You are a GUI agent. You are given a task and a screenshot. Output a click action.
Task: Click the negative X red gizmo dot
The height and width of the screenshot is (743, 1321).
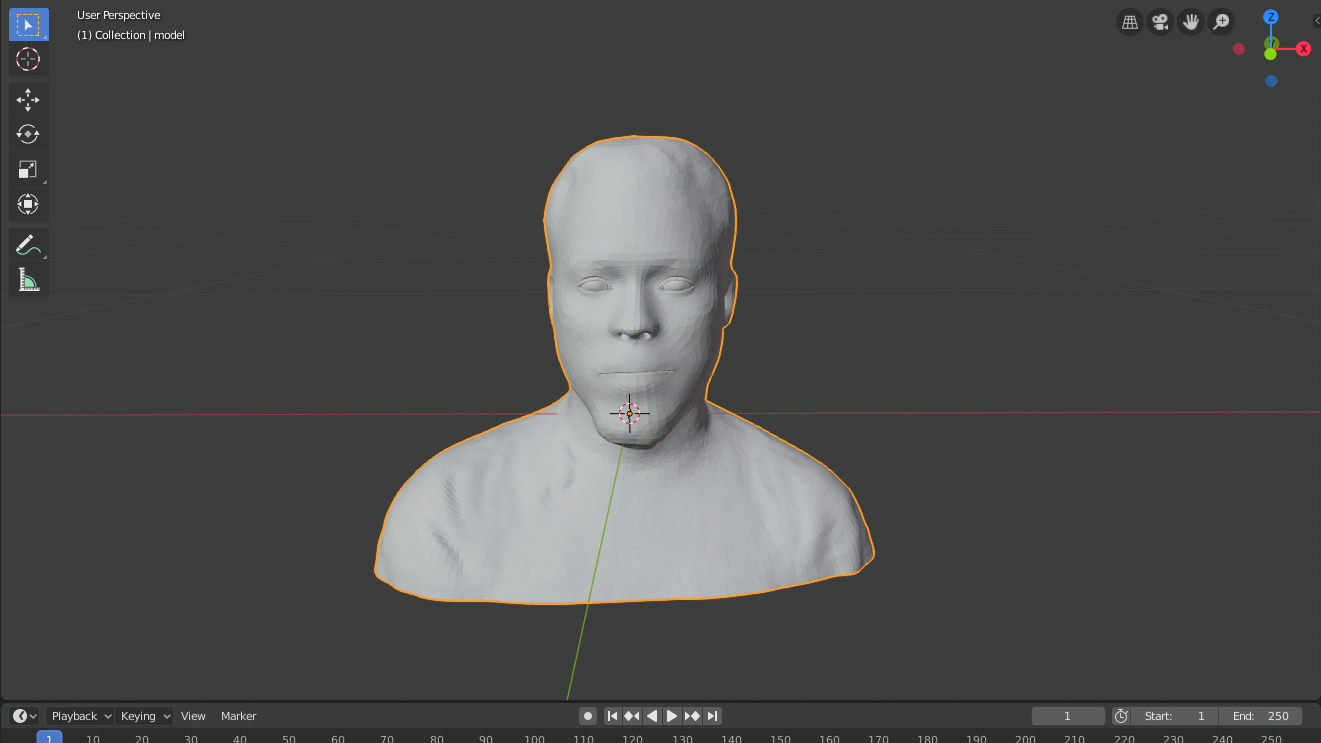[x=1239, y=49]
